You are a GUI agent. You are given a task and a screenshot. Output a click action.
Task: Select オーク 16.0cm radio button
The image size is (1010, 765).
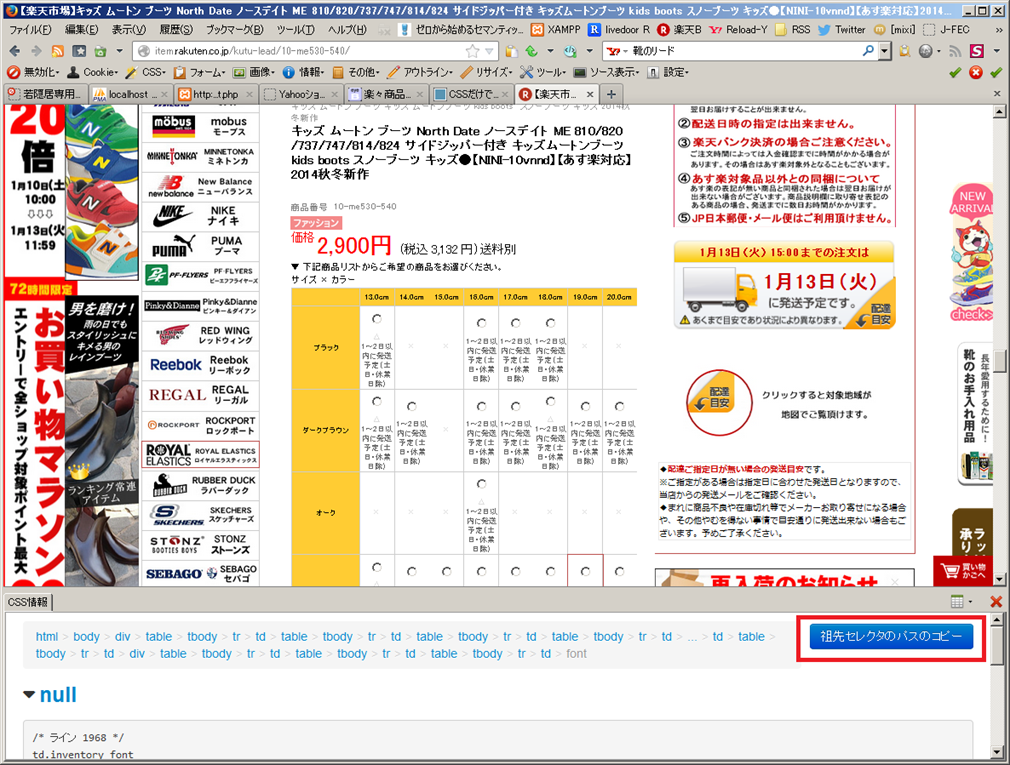(481, 484)
